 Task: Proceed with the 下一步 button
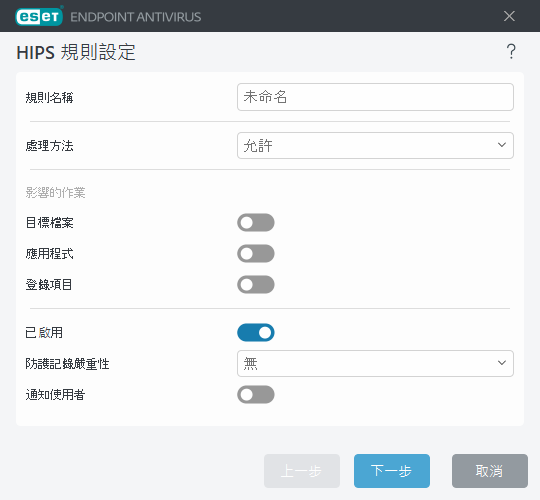click(392, 471)
